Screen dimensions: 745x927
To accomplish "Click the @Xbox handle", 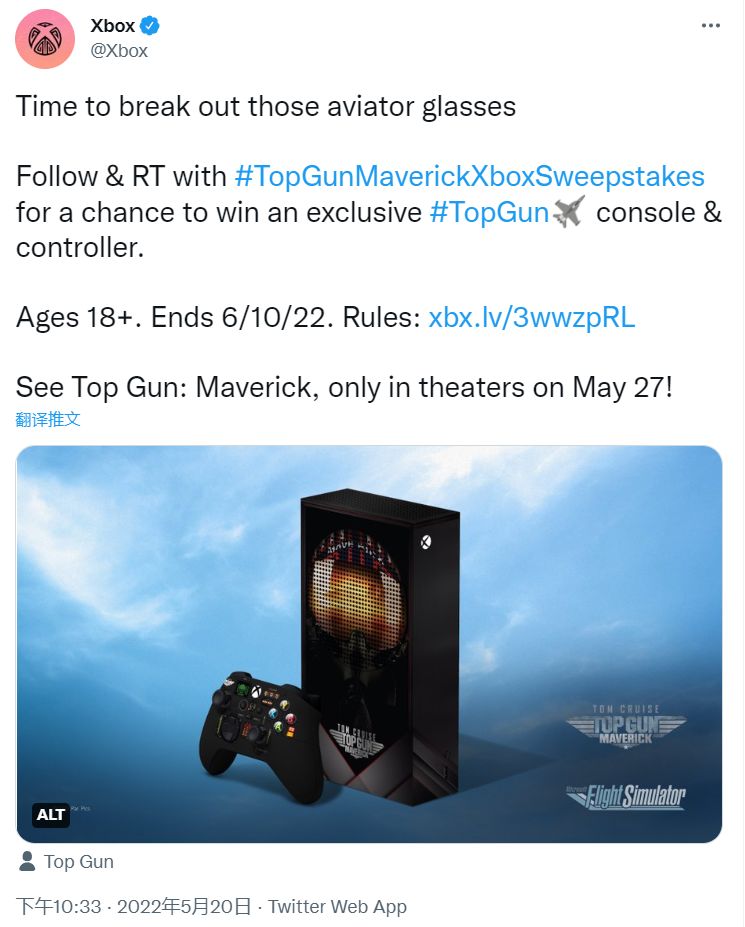I will (119, 51).
